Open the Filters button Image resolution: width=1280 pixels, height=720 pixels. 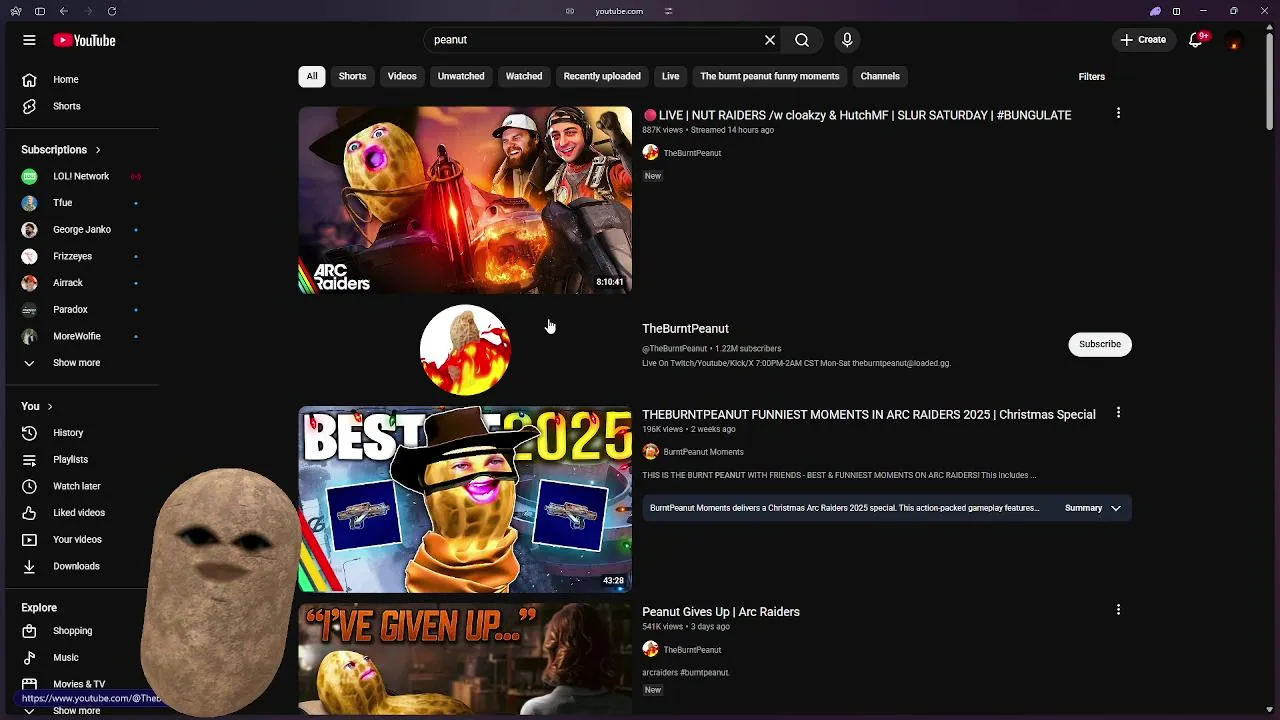tap(1092, 77)
